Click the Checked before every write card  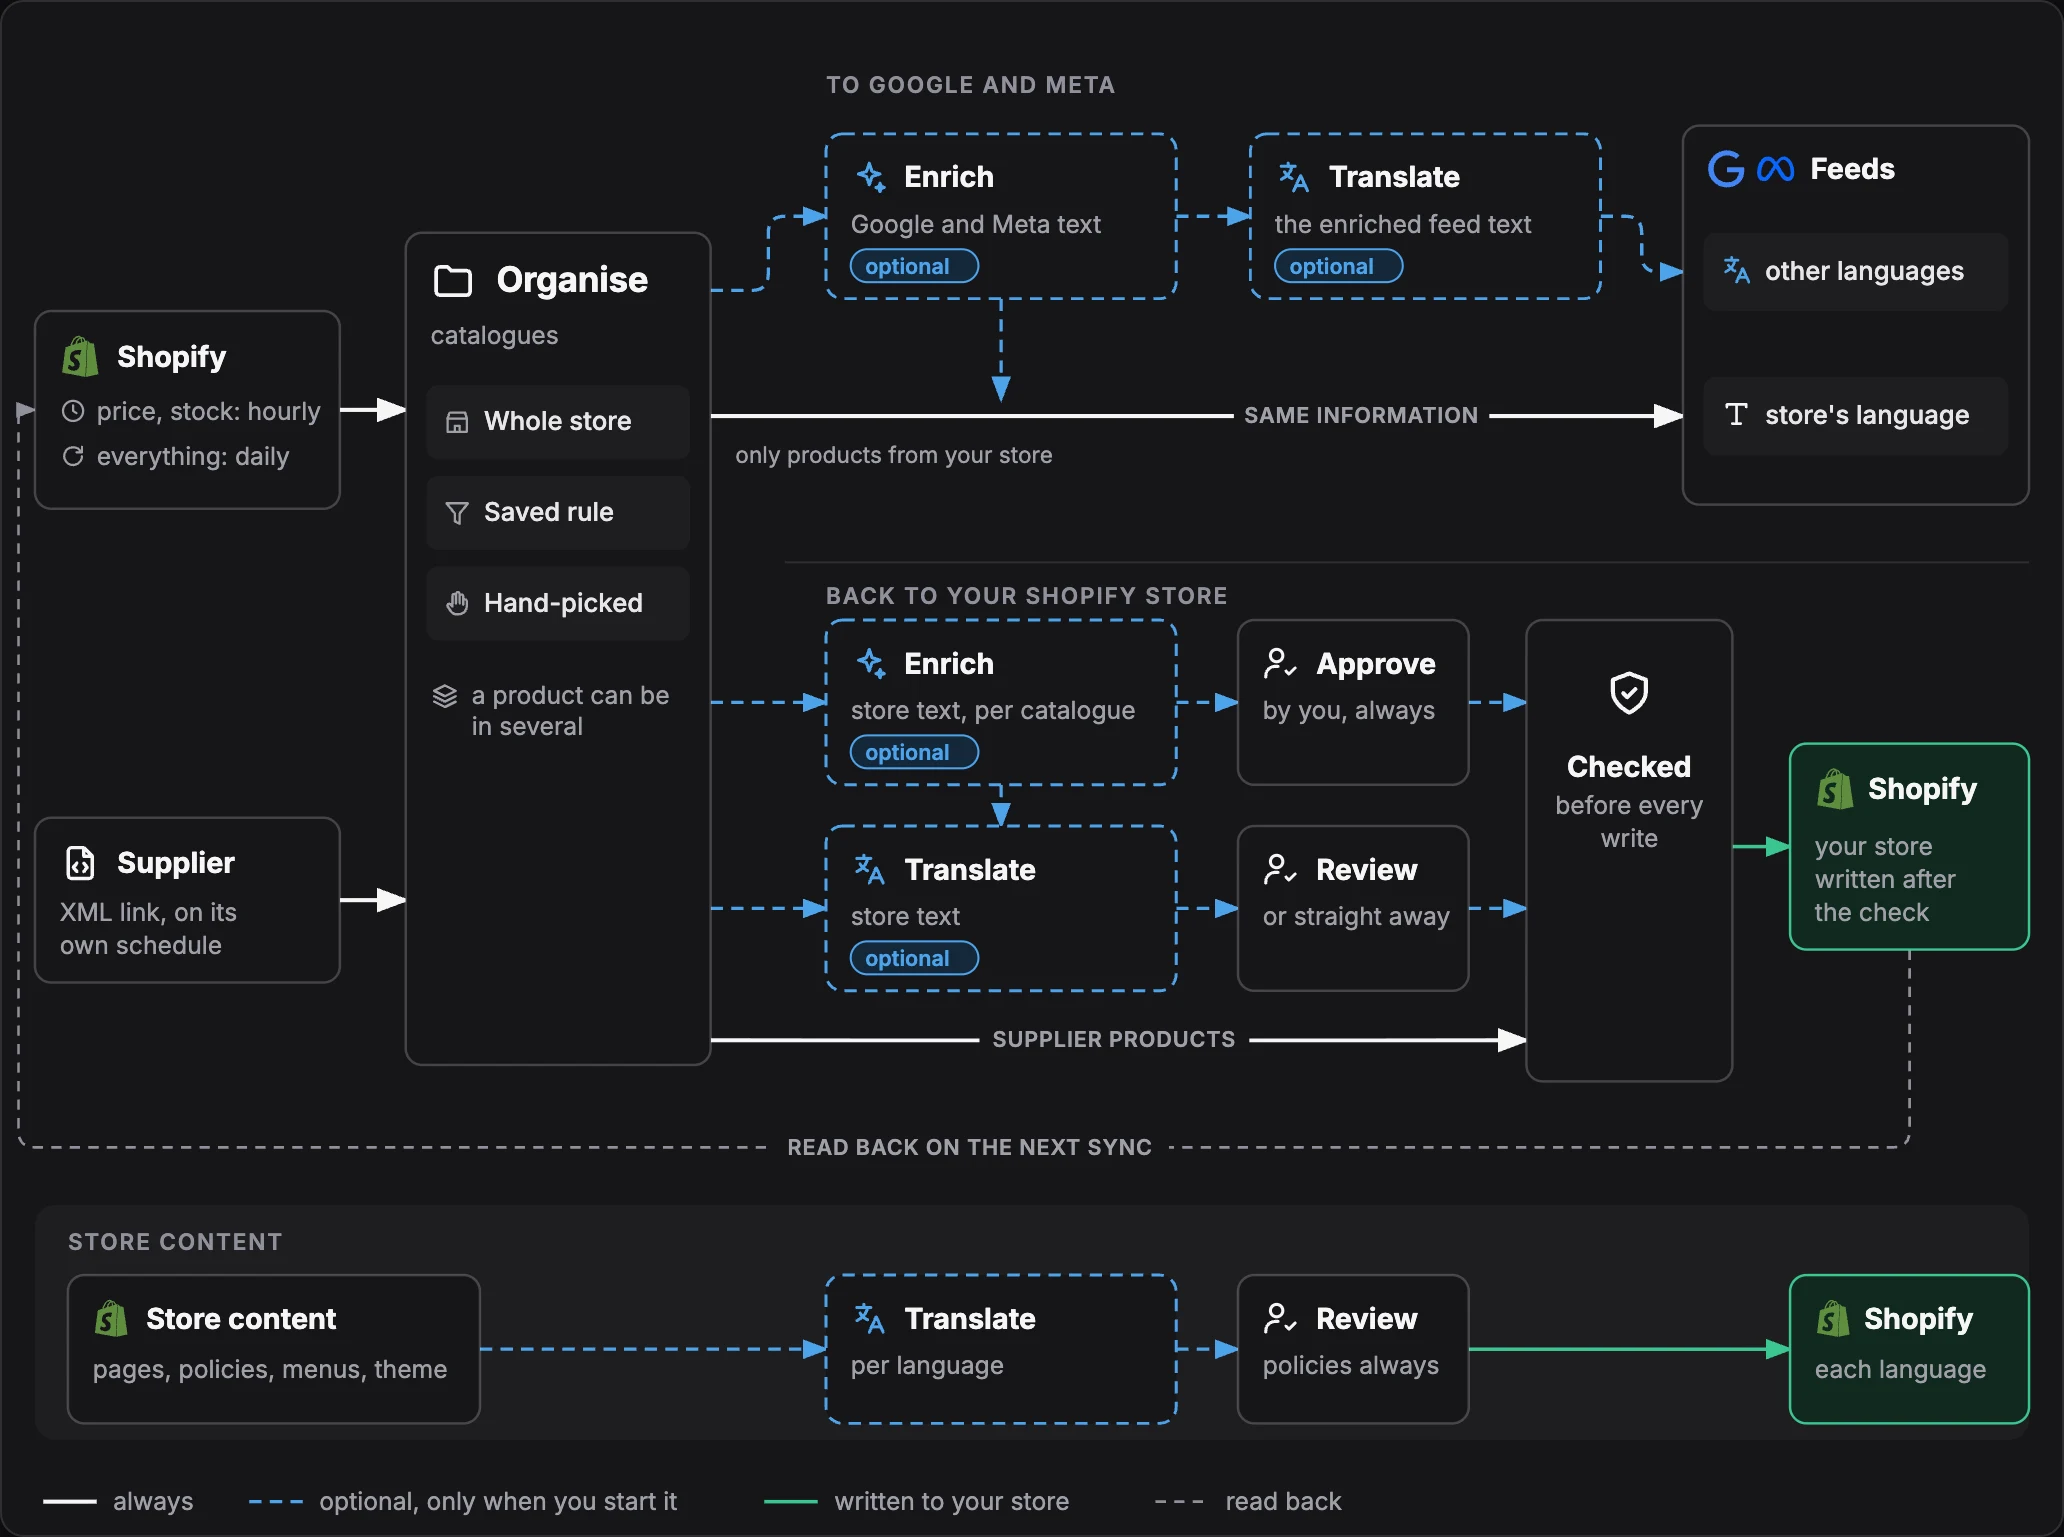click(x=1629, y=851)
